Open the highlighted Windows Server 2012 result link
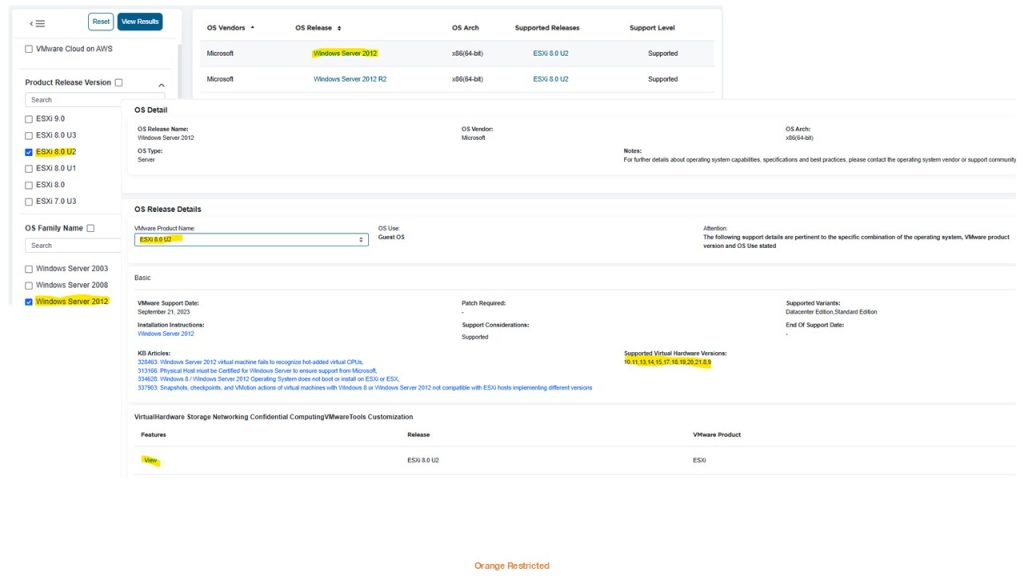 coord(345,54)
